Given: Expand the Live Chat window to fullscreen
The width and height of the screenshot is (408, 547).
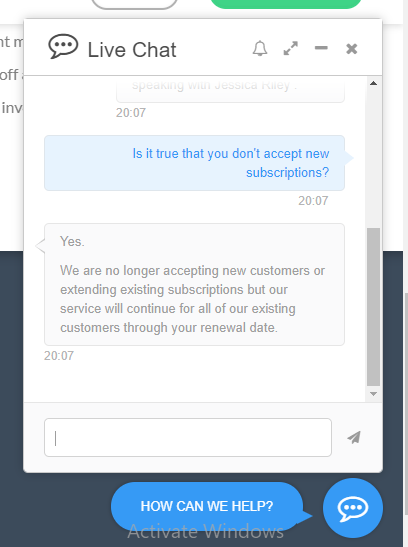Looking at the screenshot, I should coord(290,48).
